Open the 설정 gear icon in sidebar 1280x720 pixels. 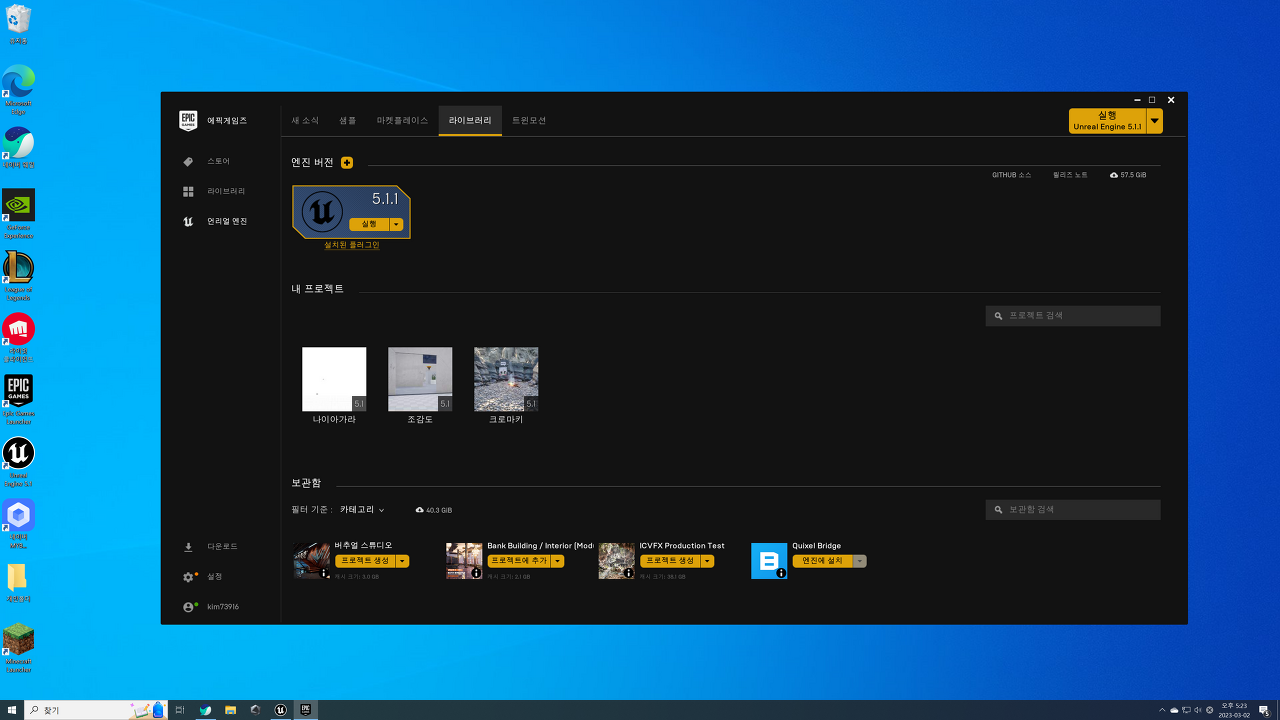click(188, 577)
